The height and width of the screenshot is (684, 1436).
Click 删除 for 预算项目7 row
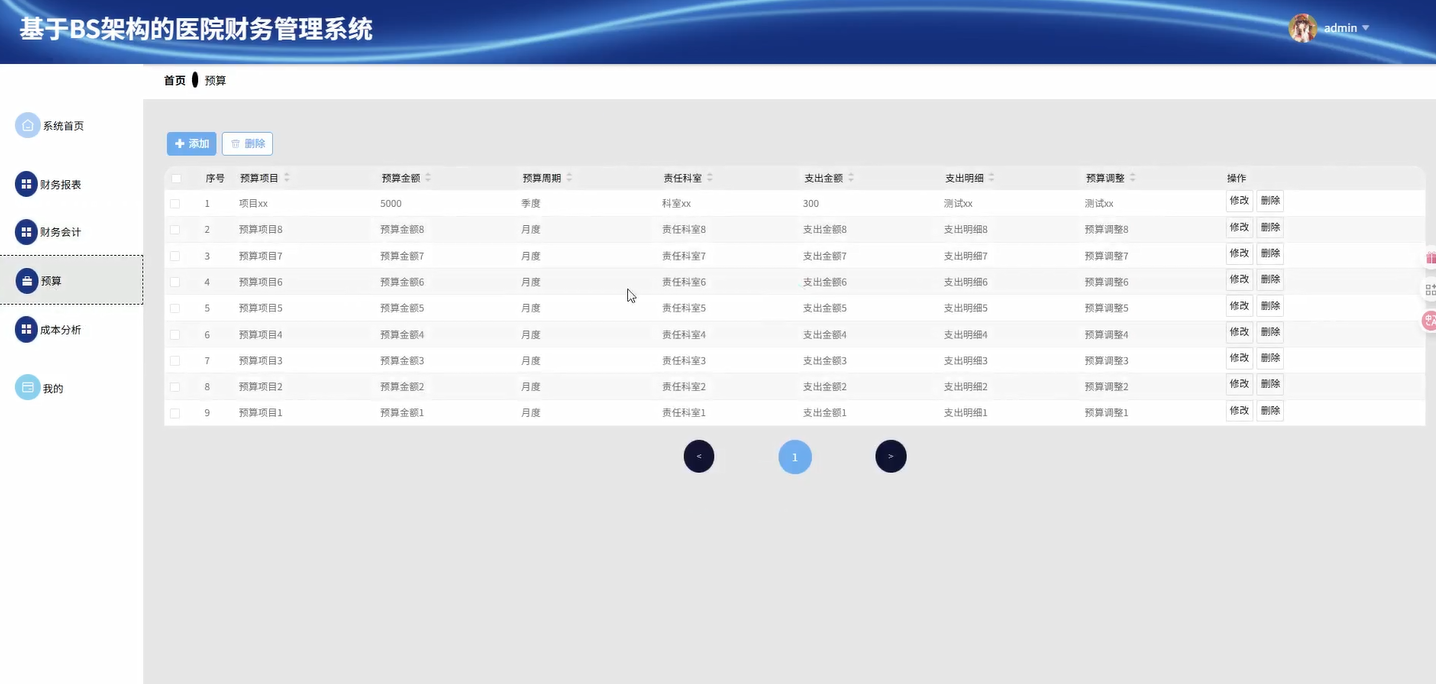coord(1270,254)
